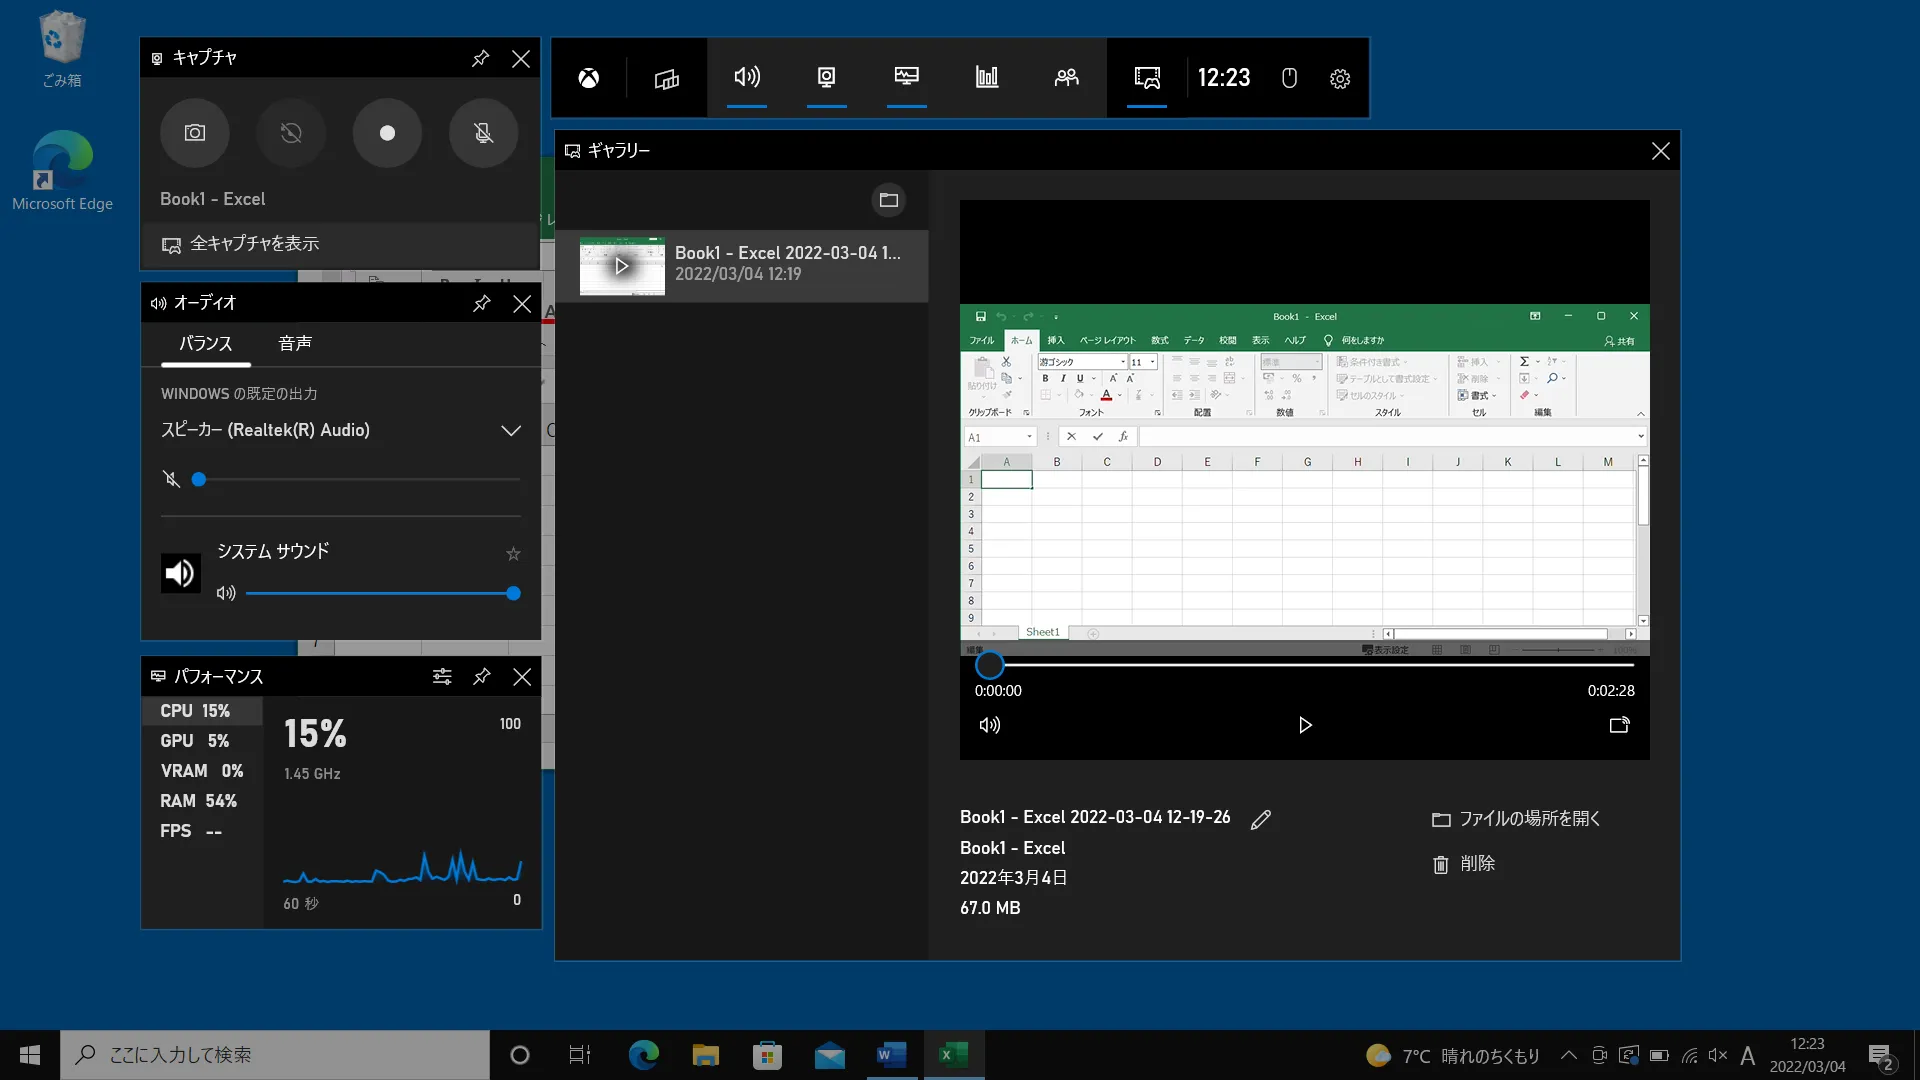
Task: Switch to the 音声 tab
Action: (294, 343)
